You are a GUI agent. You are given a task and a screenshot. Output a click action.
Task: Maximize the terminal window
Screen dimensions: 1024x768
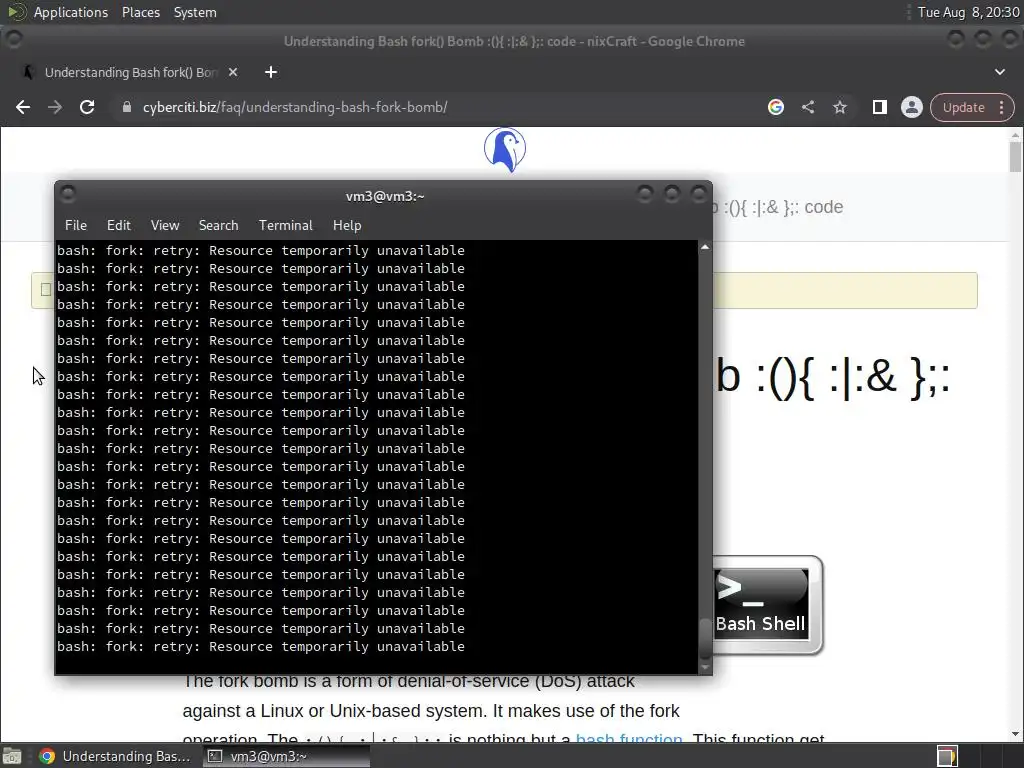(672, 194)
